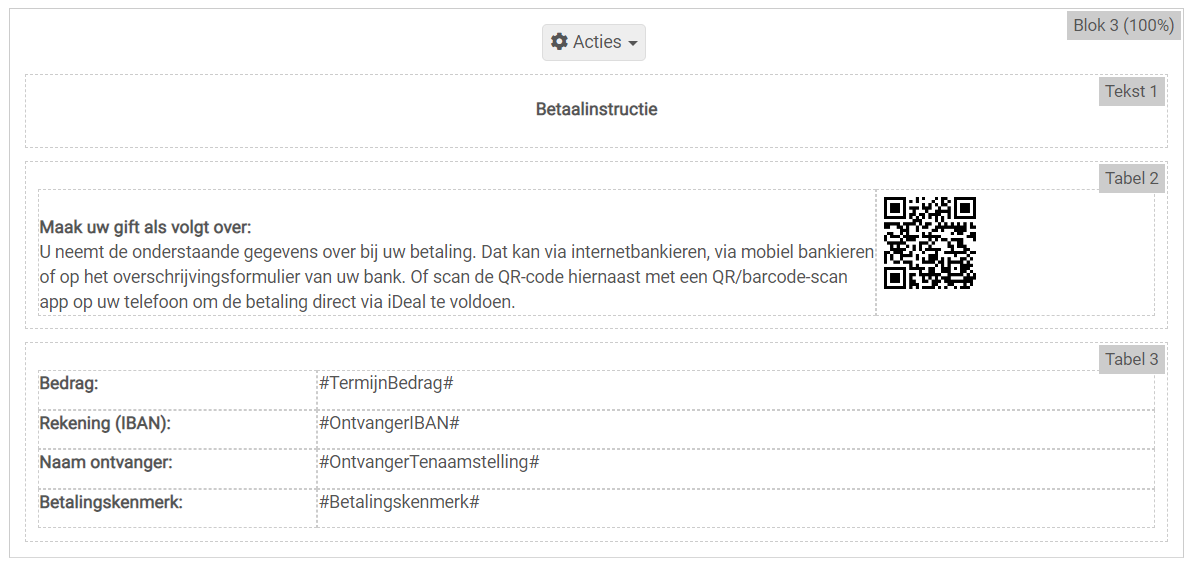Click the #OntvangerIBAN# placeholder cell
The image size is (1191, 567).
389,423
